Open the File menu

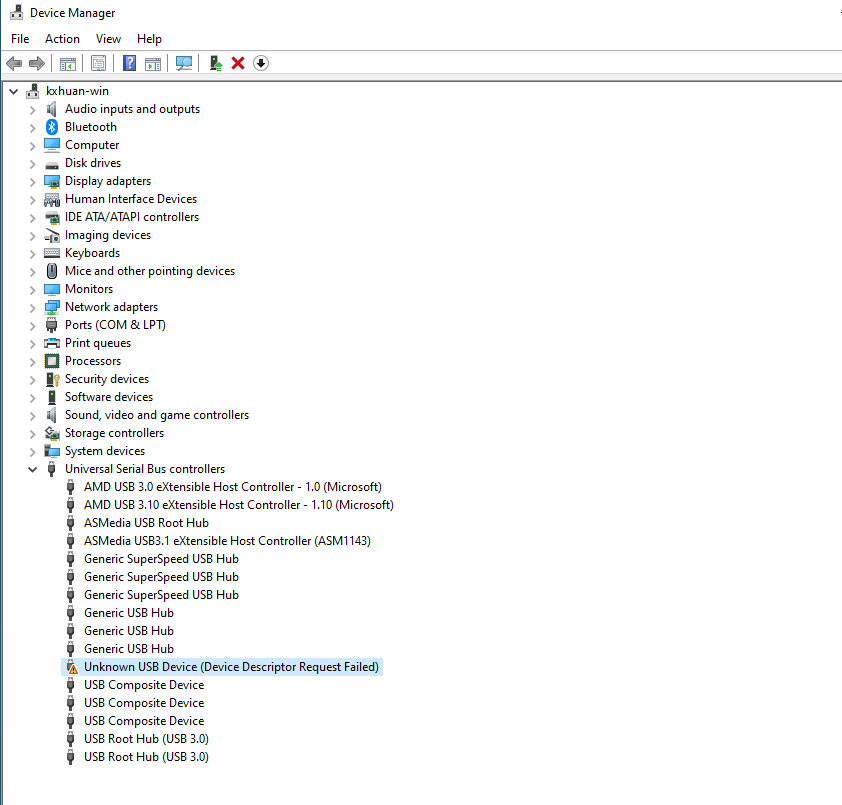(x=20, y=39)
